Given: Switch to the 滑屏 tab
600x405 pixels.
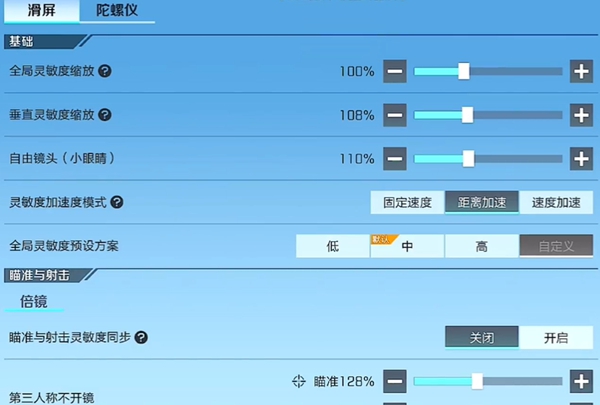Looking at the screenshot, I should (42, 14).
